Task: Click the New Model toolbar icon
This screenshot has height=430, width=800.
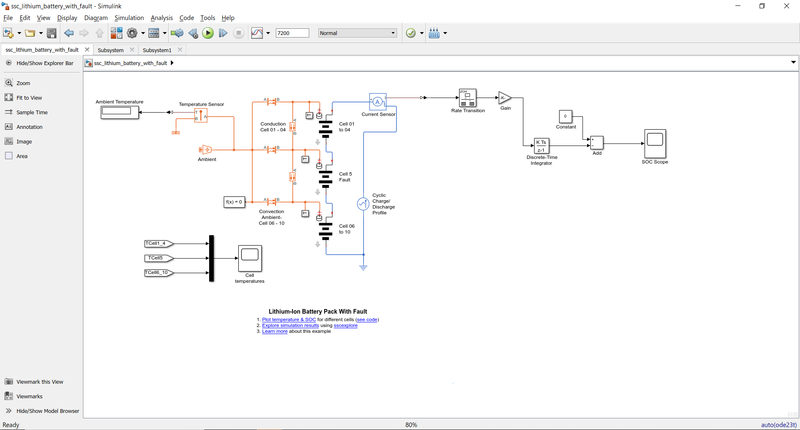Action: click(8, 33)
